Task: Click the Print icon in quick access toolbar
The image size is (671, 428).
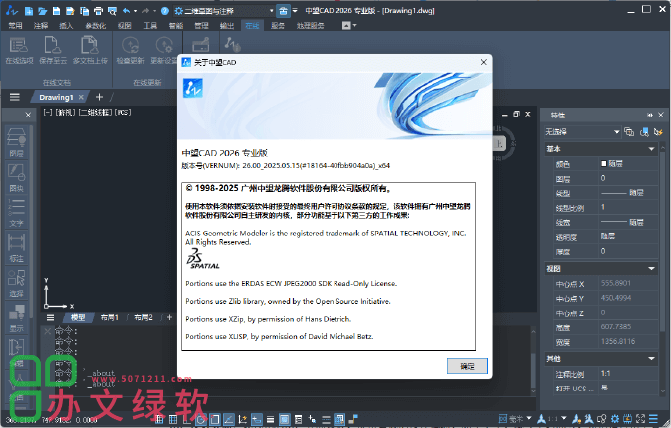Action: (x=98, y=11)
